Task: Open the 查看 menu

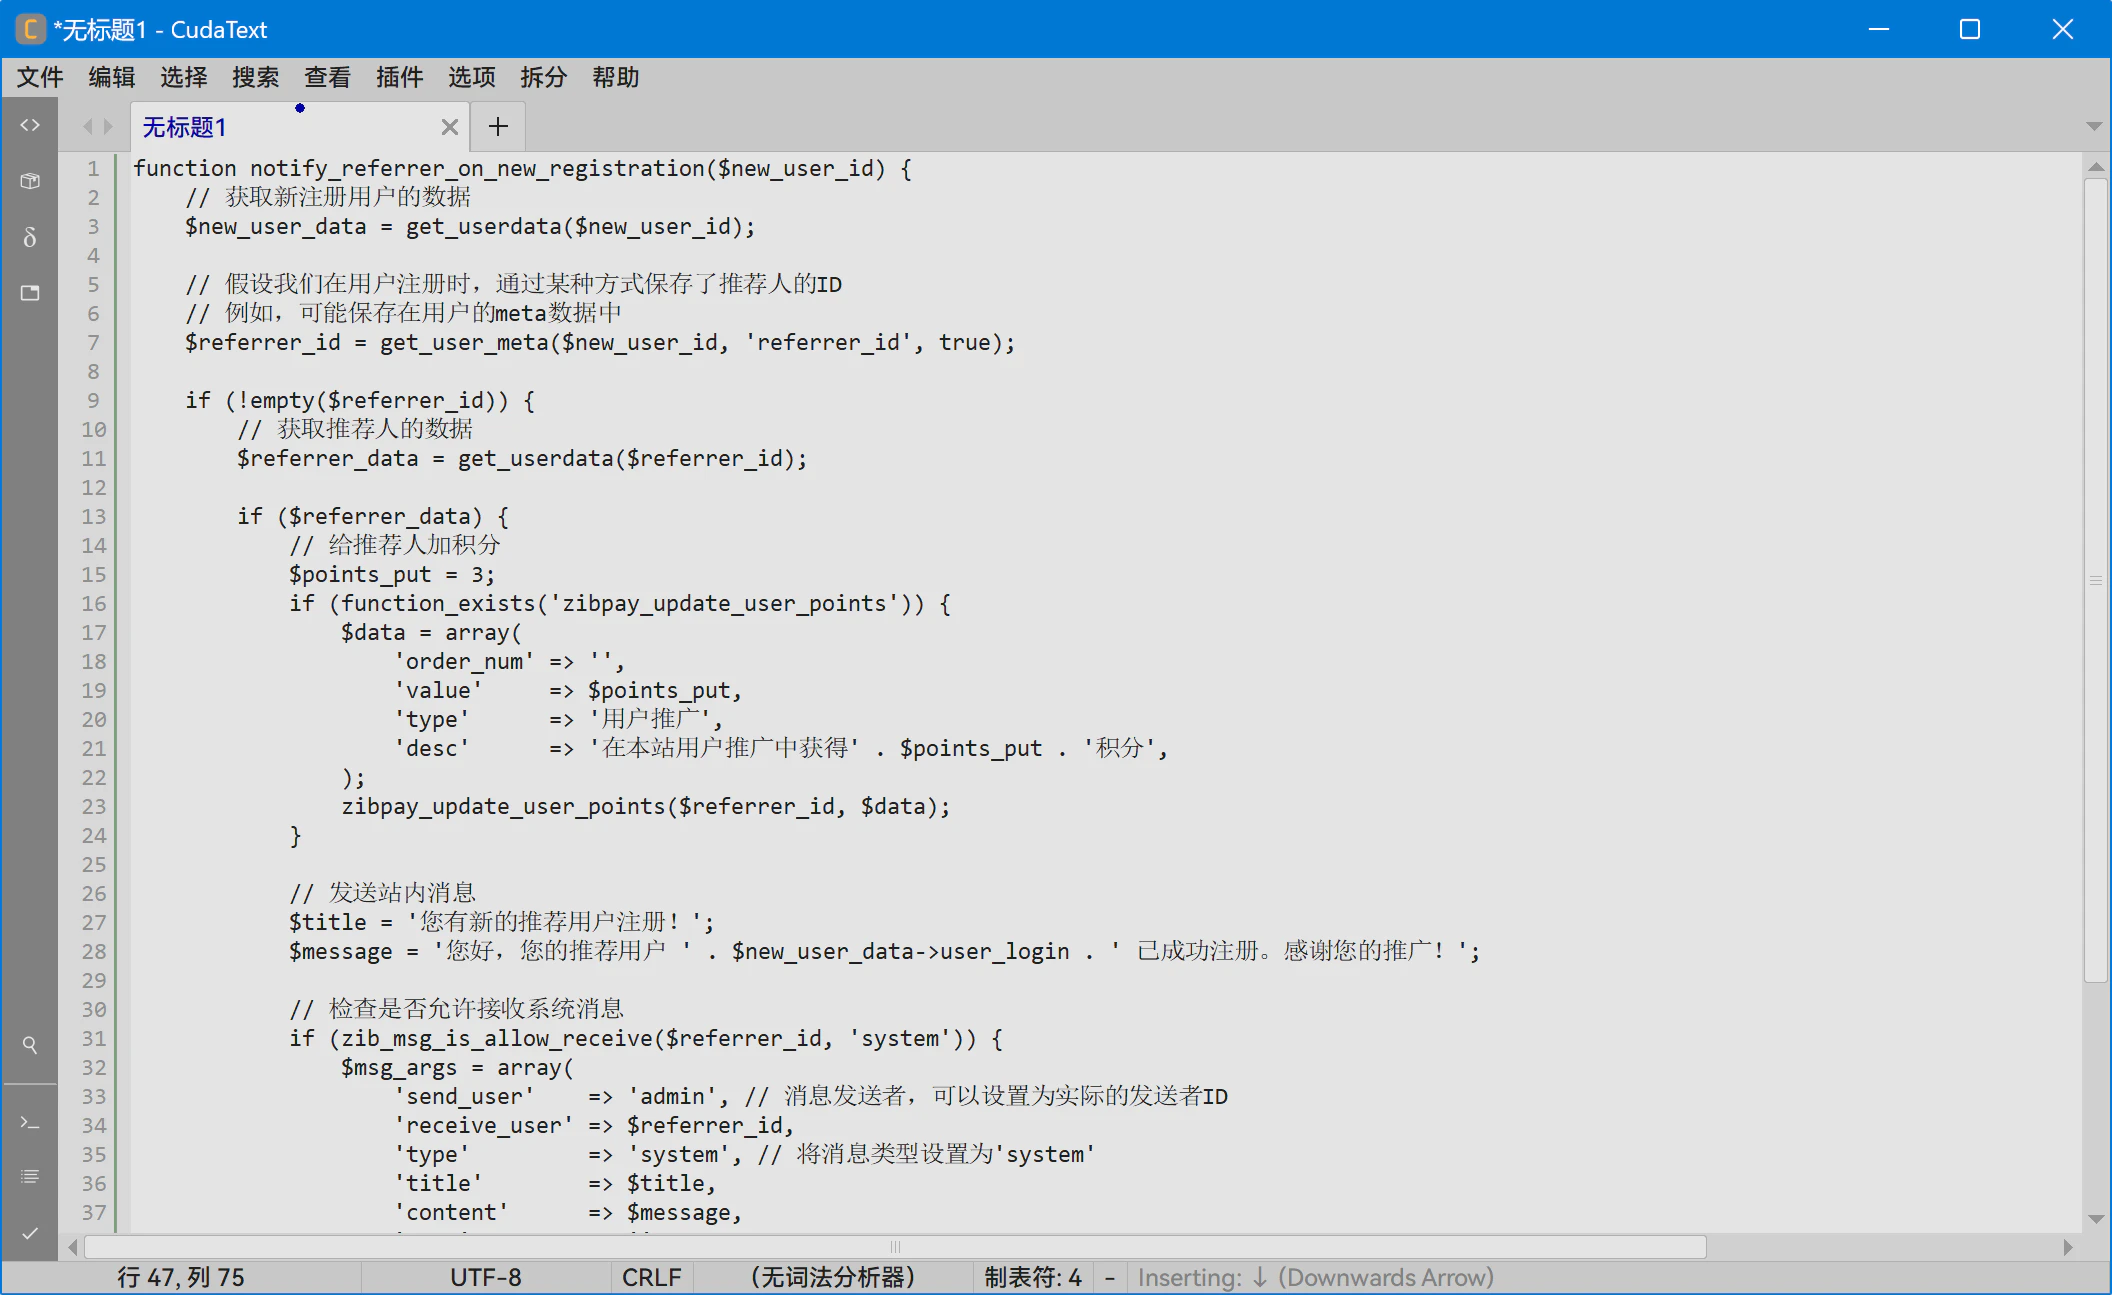Action: [327, 77]
